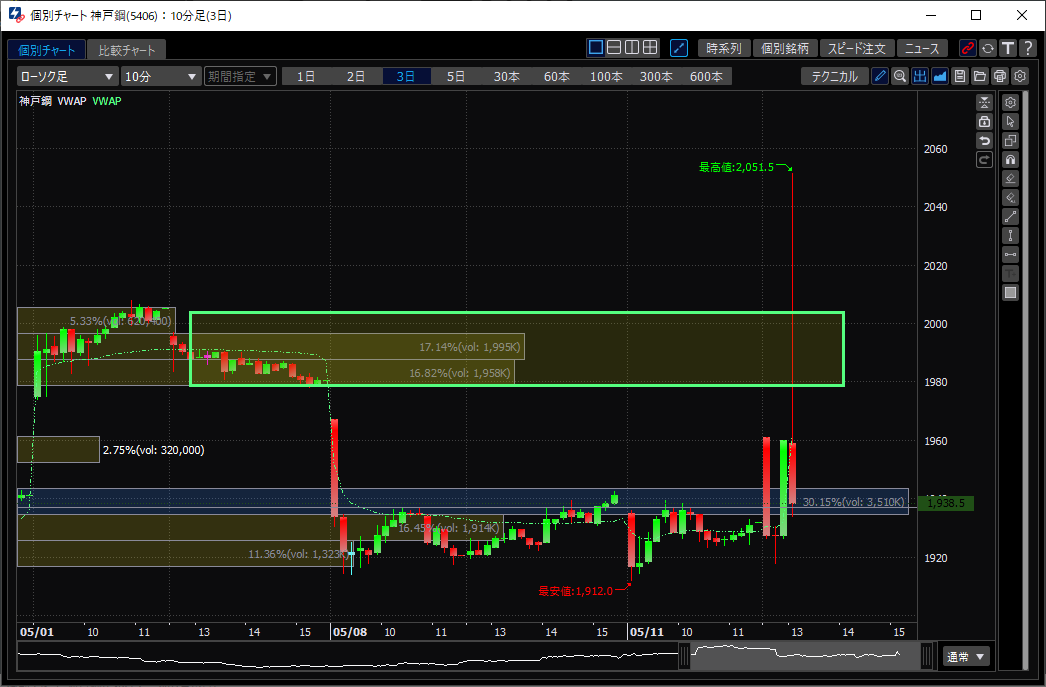Open the 10分 interval dropdown
Screen dimensions: 1046x687
point(161,77)
